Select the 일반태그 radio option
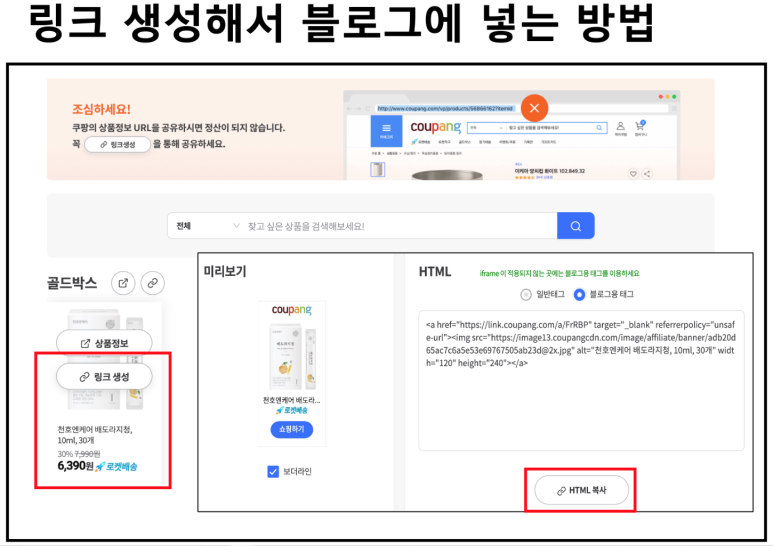The image size is (773, 546). (x=526, y=294)
